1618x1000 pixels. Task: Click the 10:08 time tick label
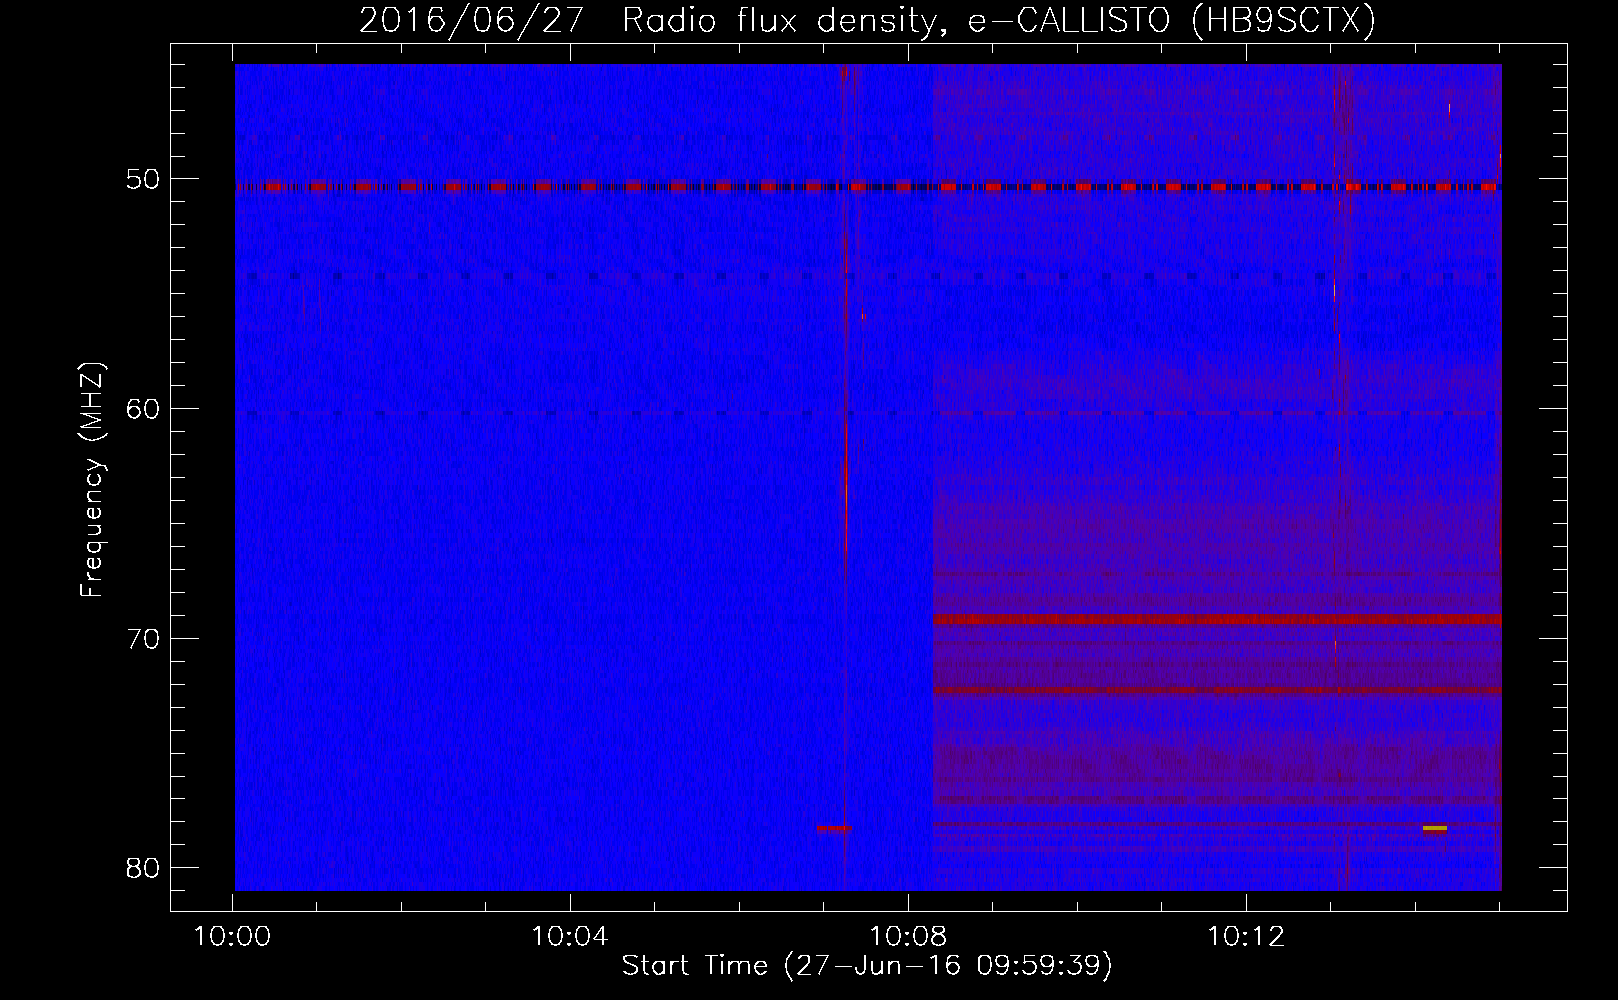(908, 937)
